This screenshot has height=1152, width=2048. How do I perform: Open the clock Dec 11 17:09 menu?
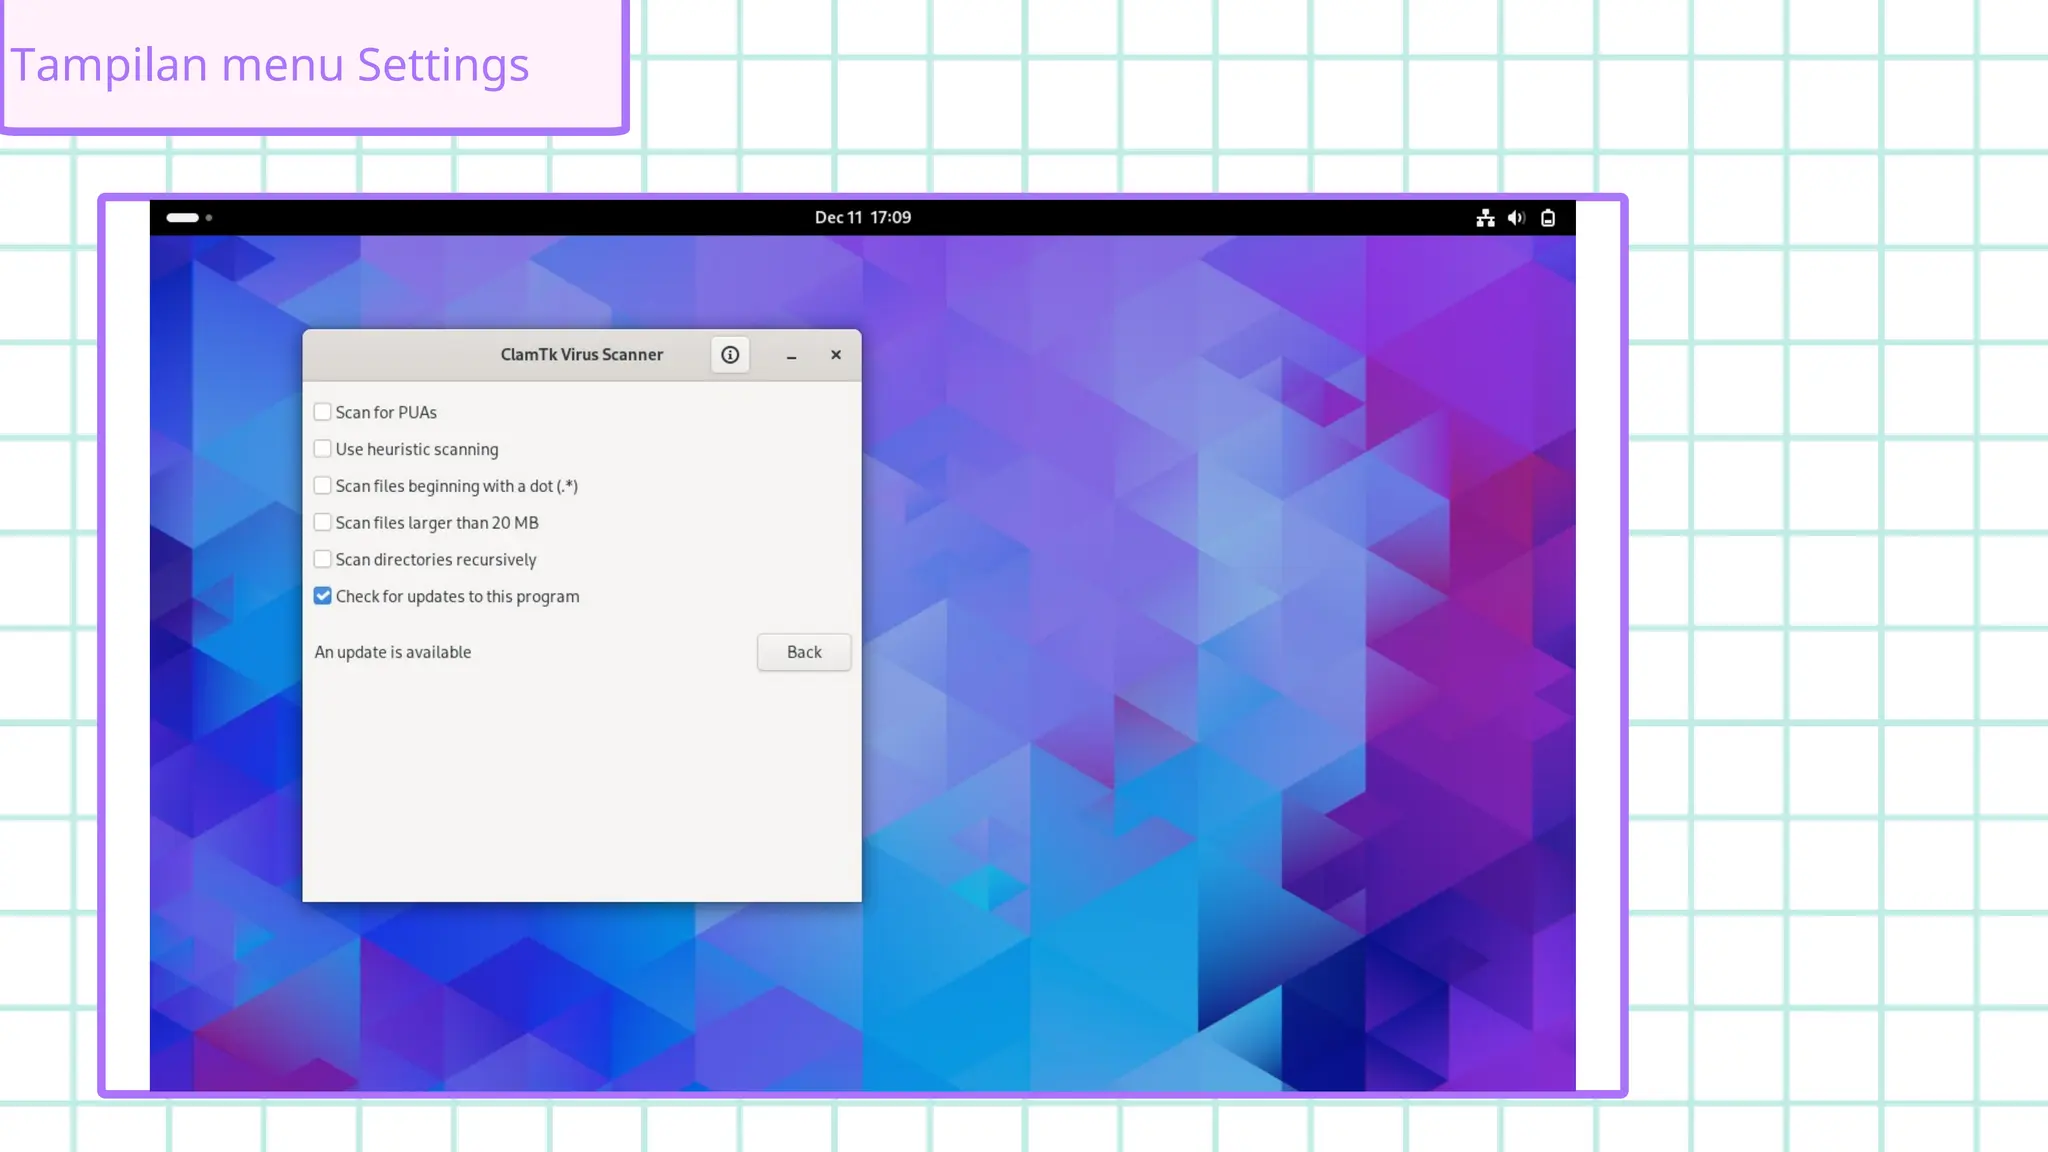862,218
